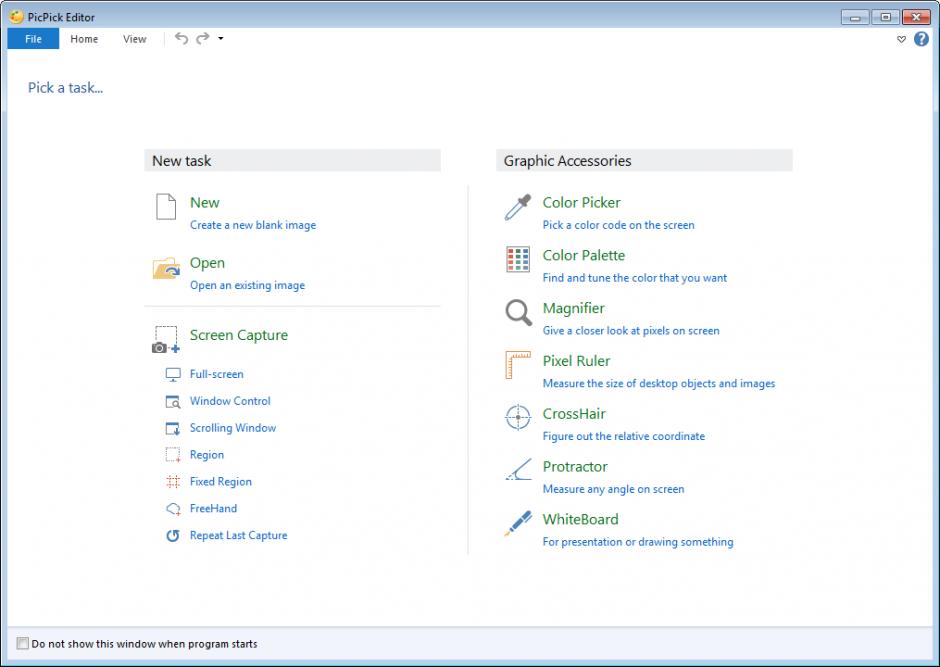The height and width of the screenshot is (667, 940).
Task: Launch the 'Protractor' link
Action: 575,466
